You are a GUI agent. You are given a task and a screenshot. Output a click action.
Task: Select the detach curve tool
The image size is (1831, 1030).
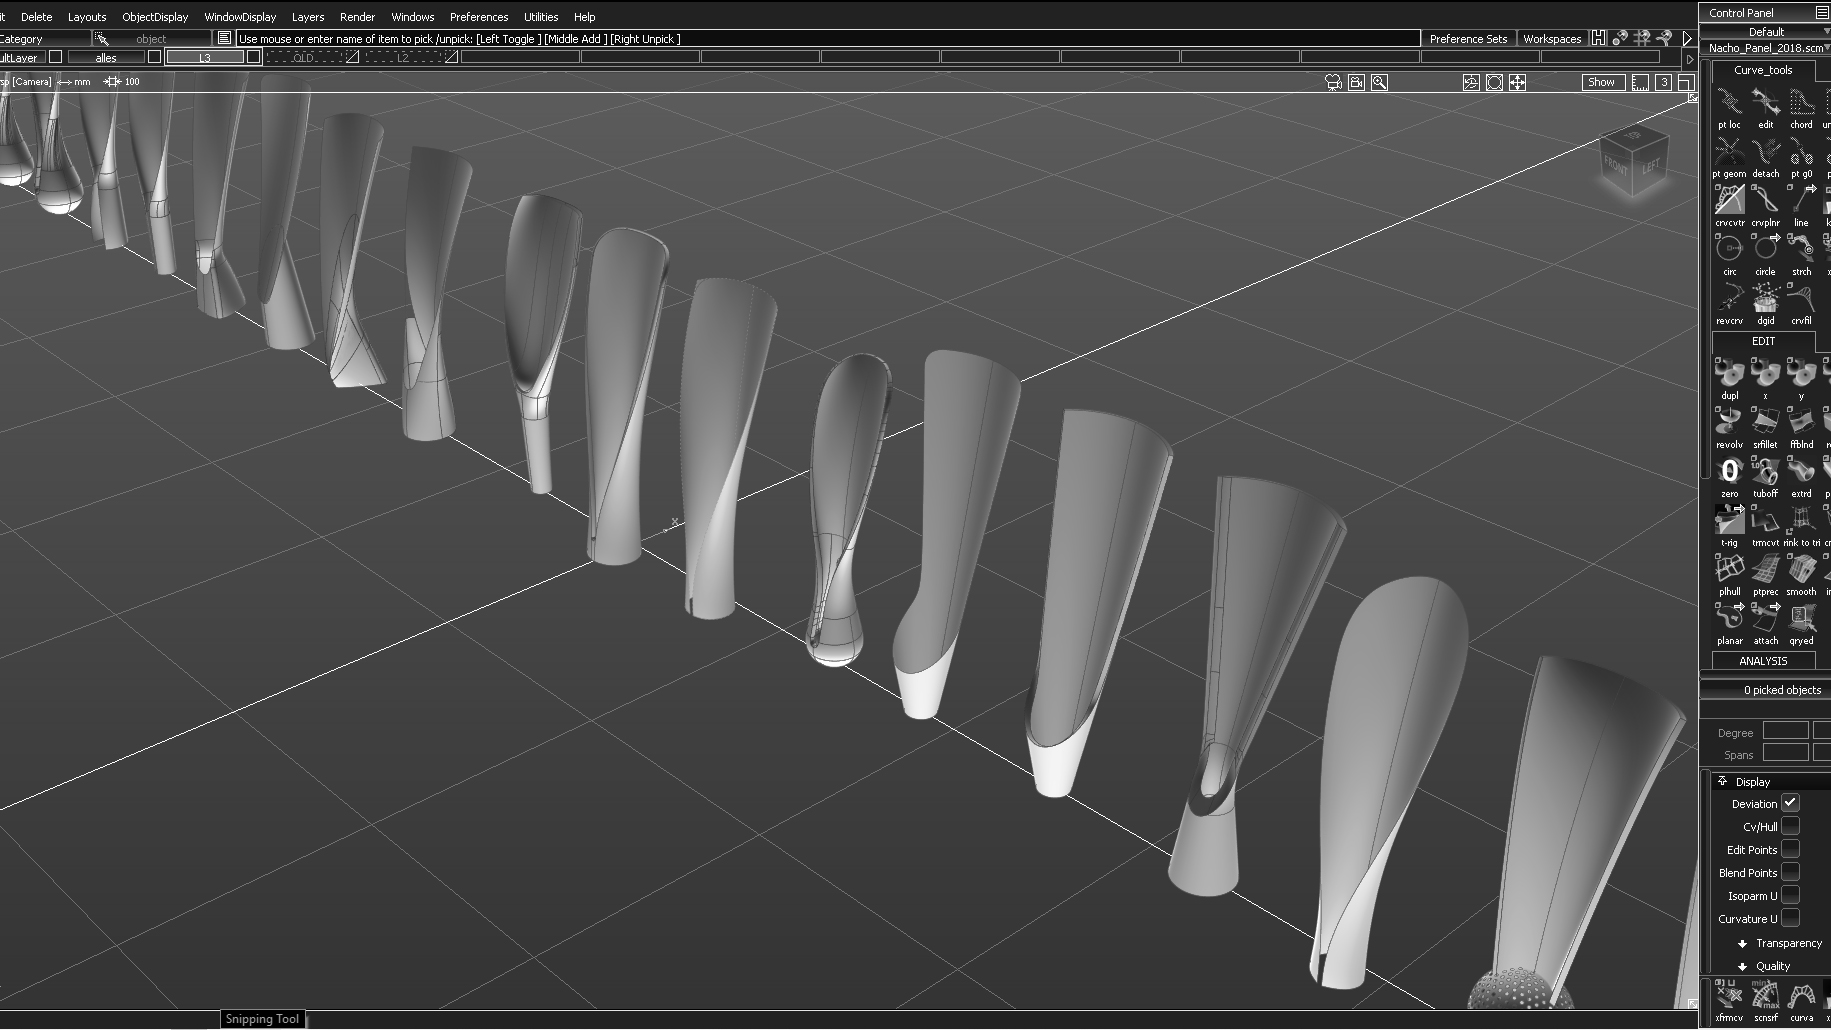pyautogui.click(x=1765, y=153)
